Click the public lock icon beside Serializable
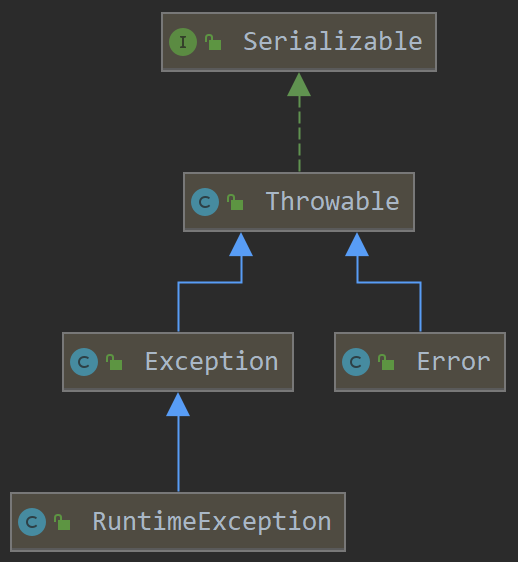Image resolution: width=518 pixels, height=562 pixels. point(213,42)
